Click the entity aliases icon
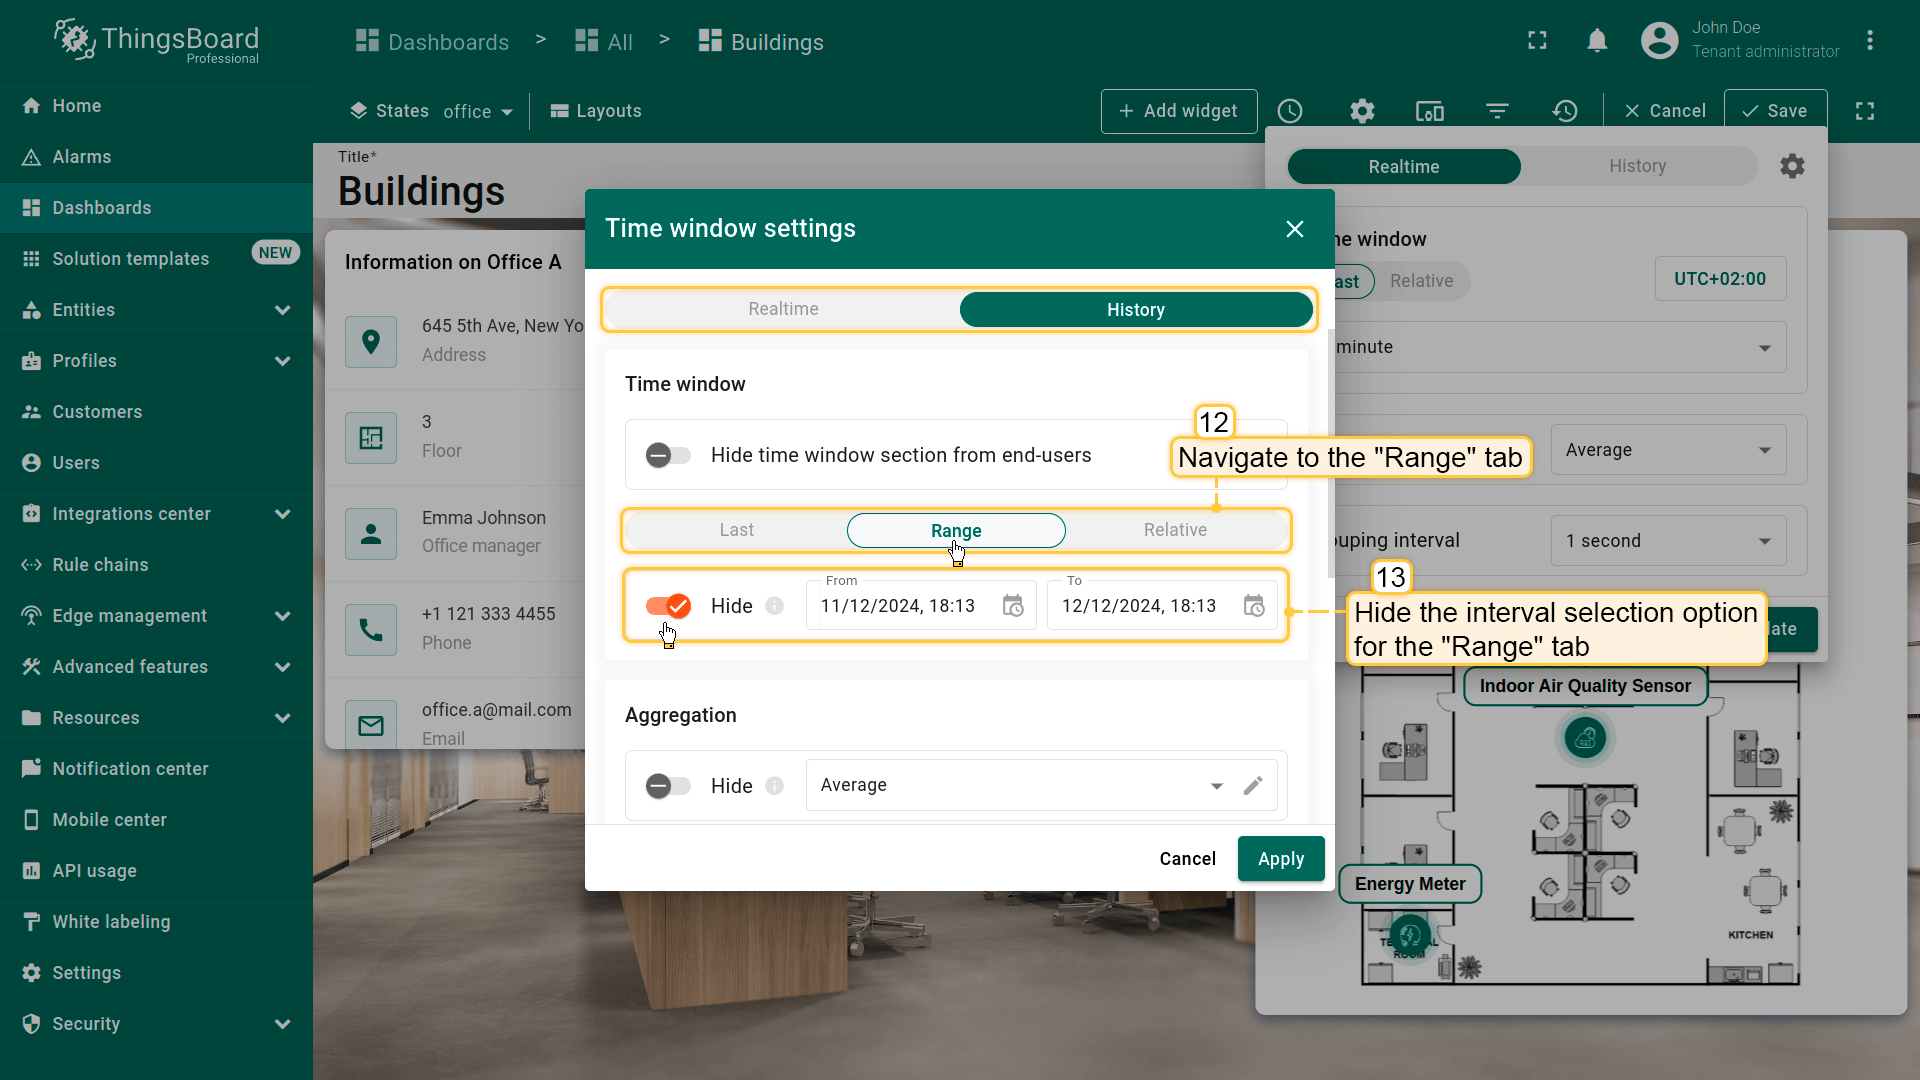This screenshot has width=1920, height=1080. (x=1430, y=111)
